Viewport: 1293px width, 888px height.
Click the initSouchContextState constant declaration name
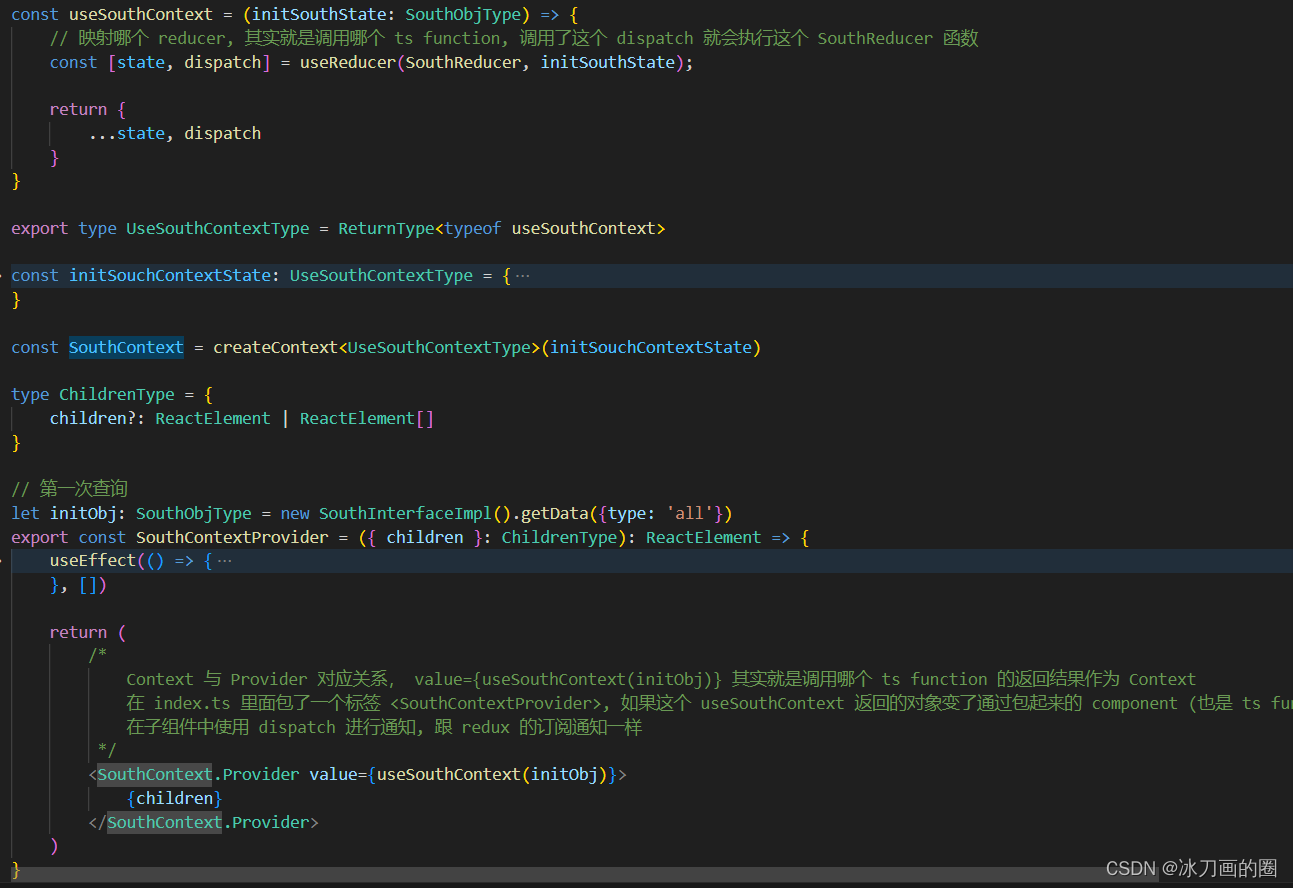[x=170, y=275]
